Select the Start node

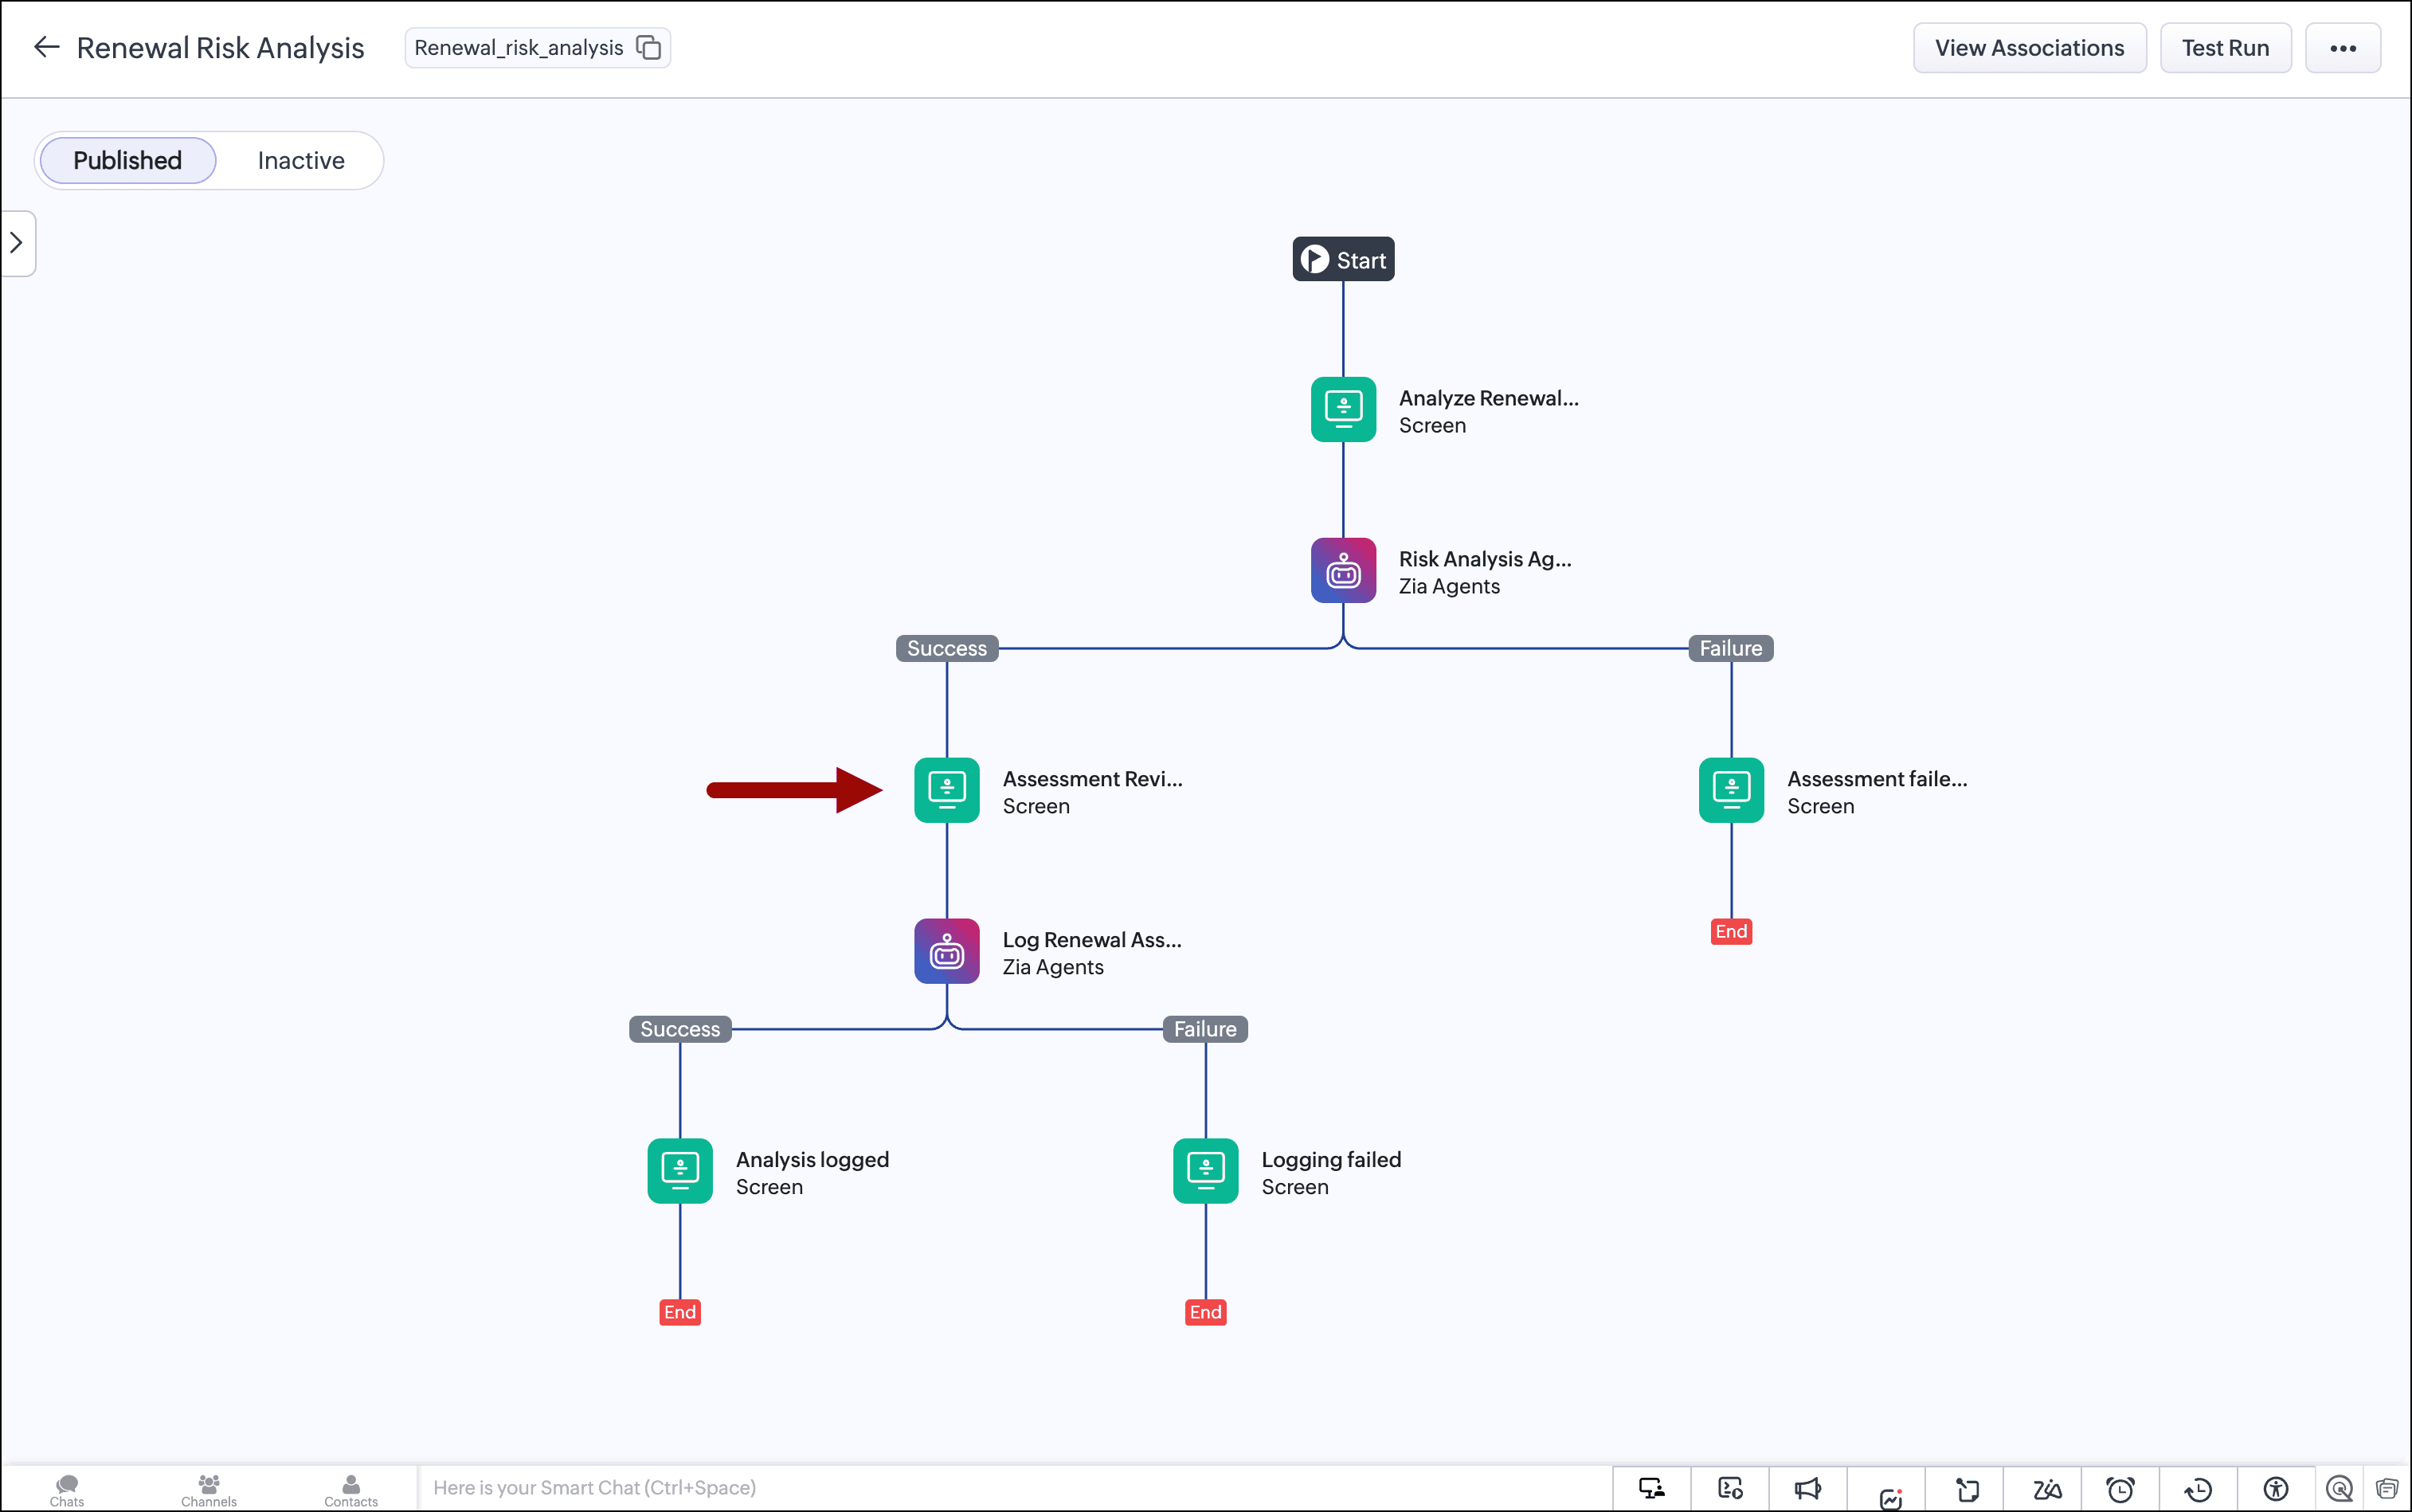[1343, 259]
